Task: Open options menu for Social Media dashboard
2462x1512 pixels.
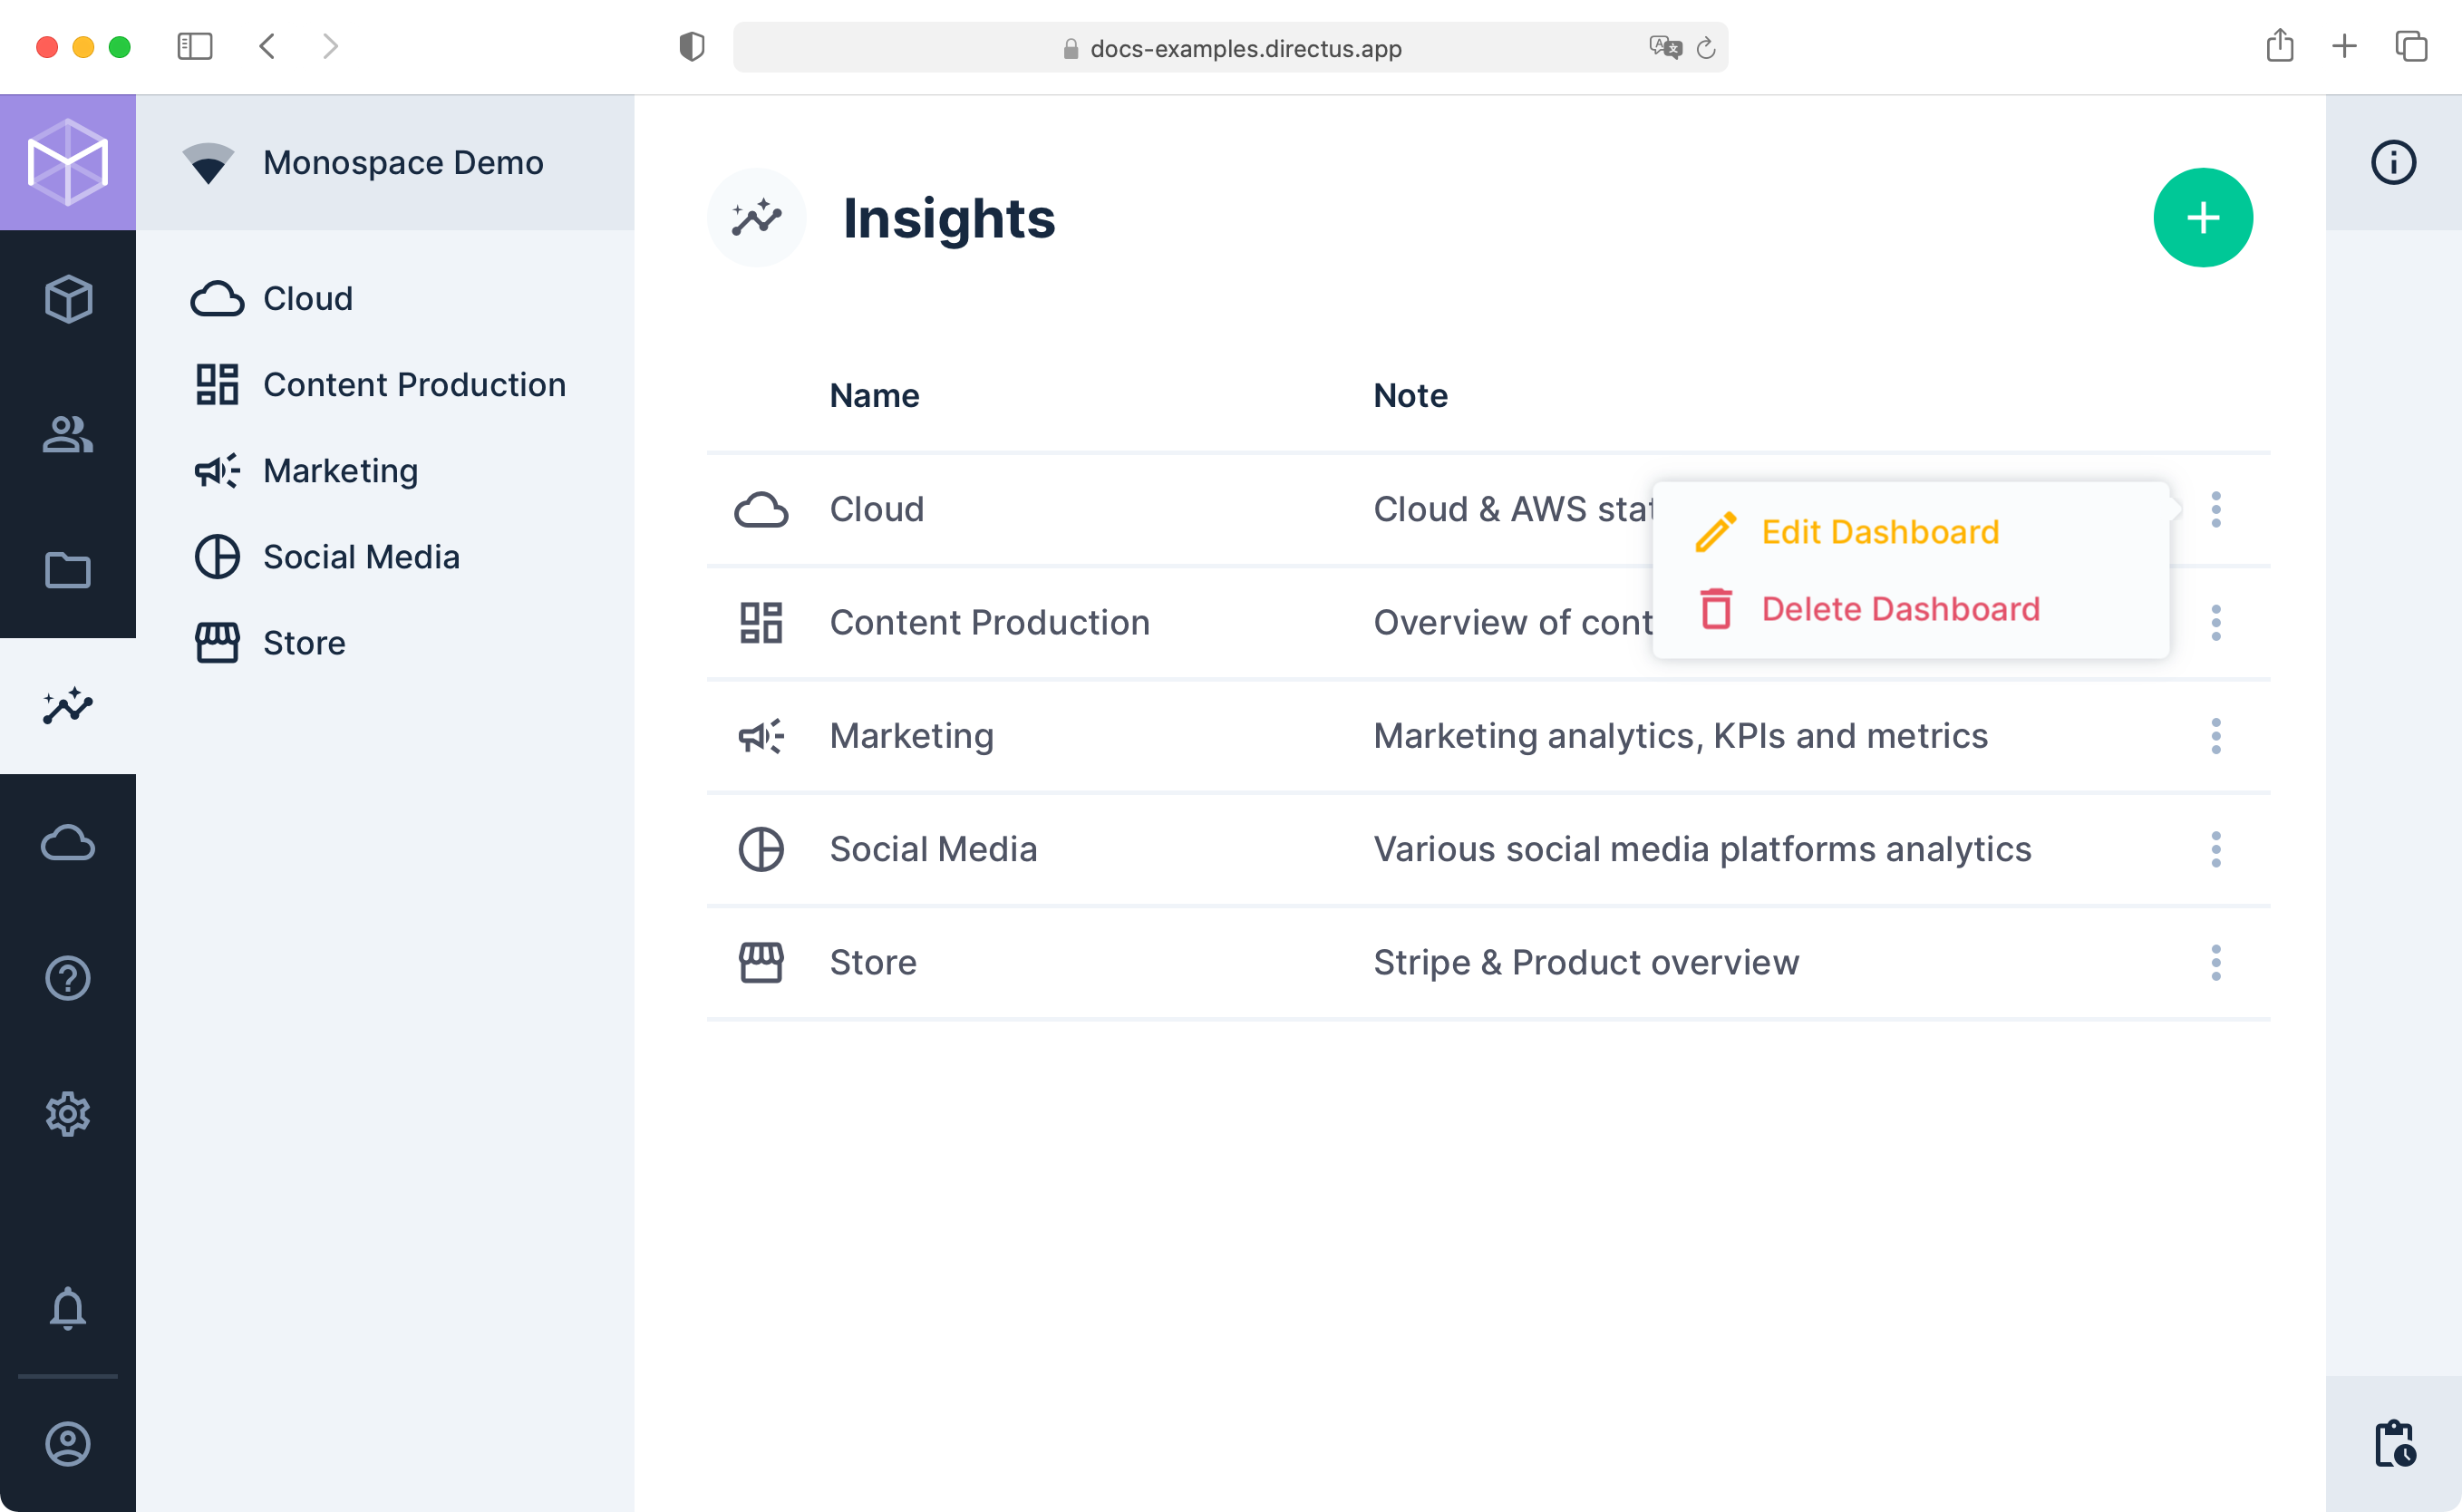Action: (2216, 849)
